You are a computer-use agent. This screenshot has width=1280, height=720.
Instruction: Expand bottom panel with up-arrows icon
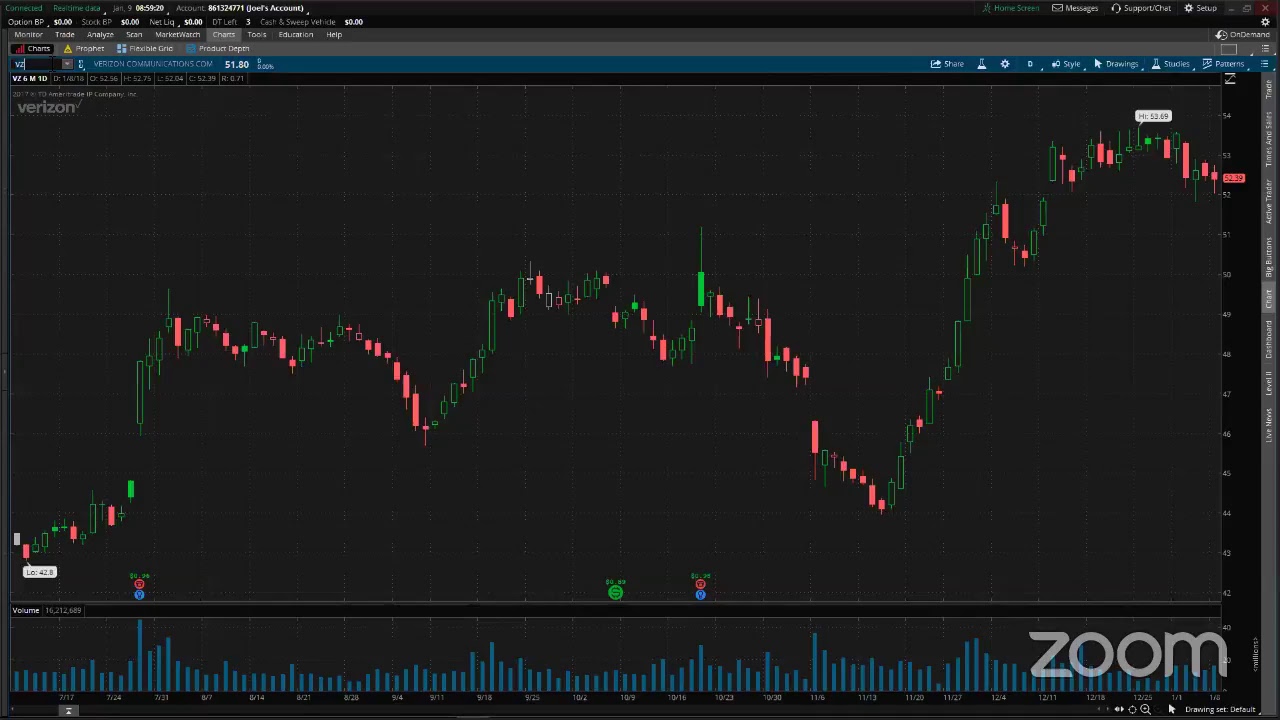tap(69, 711)
